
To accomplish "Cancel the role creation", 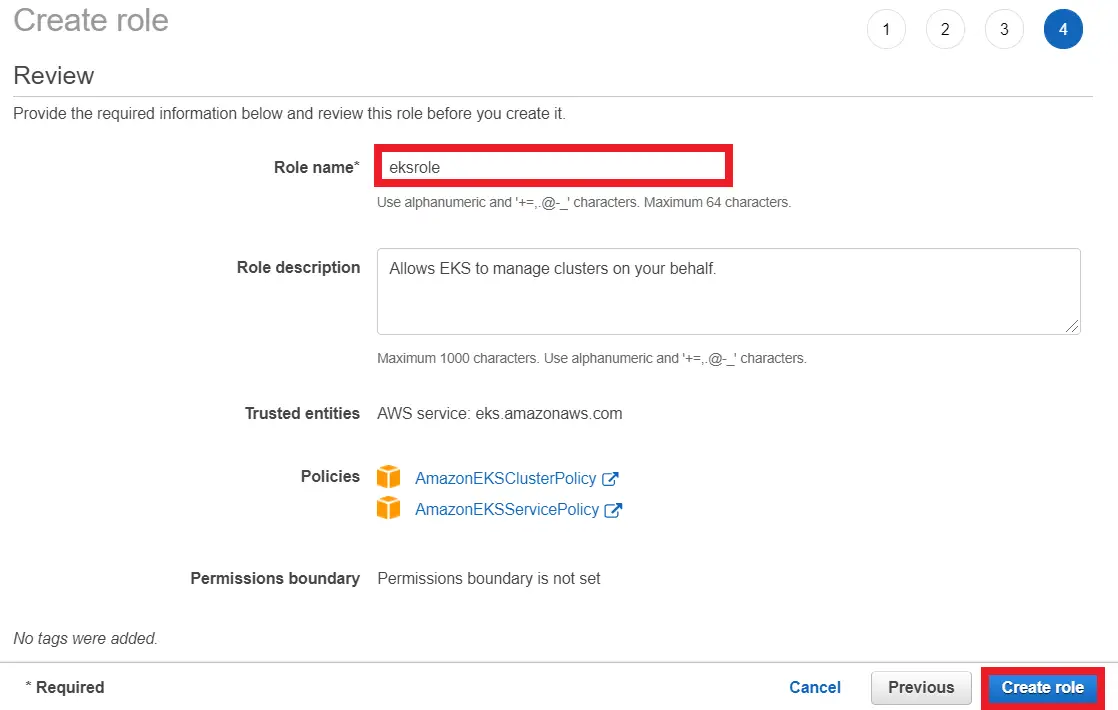I will pyautogui.click(x=814, y=687).
